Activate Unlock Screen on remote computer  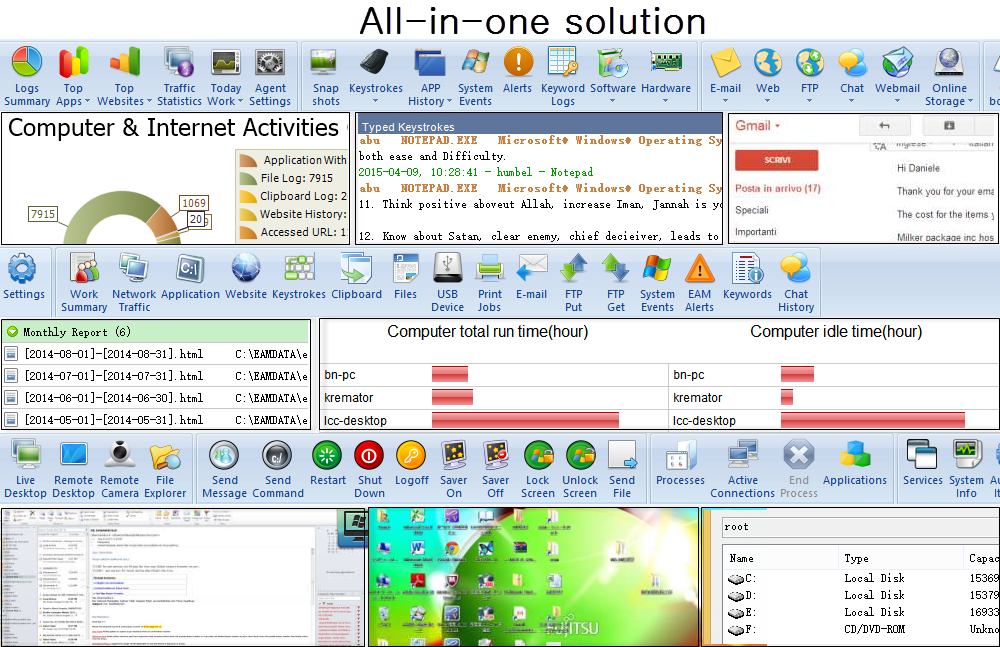(x=580, y=467)
